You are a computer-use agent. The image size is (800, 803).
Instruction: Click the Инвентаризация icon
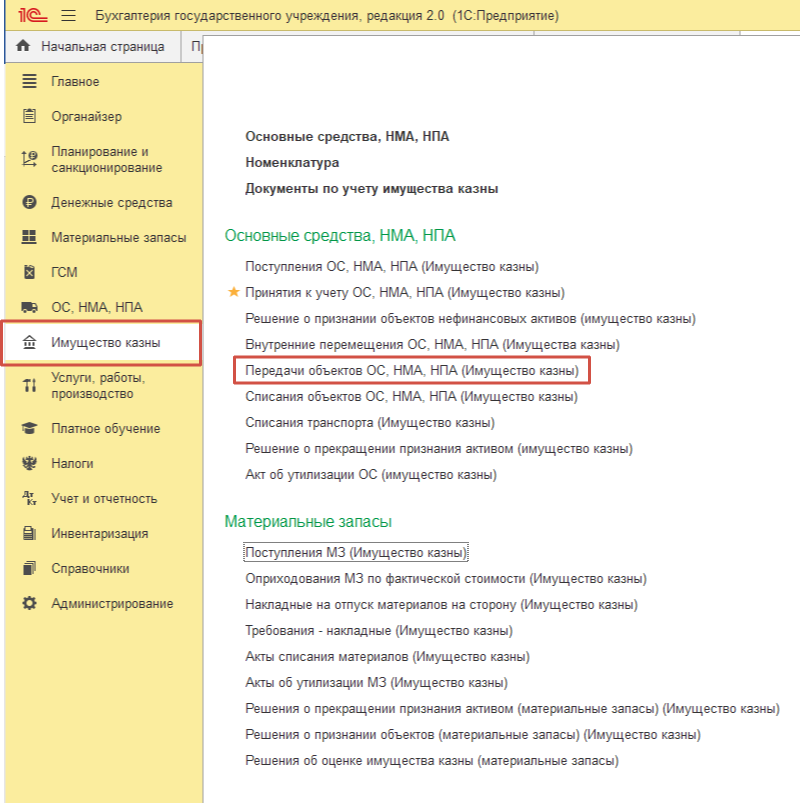pos(29,533)
